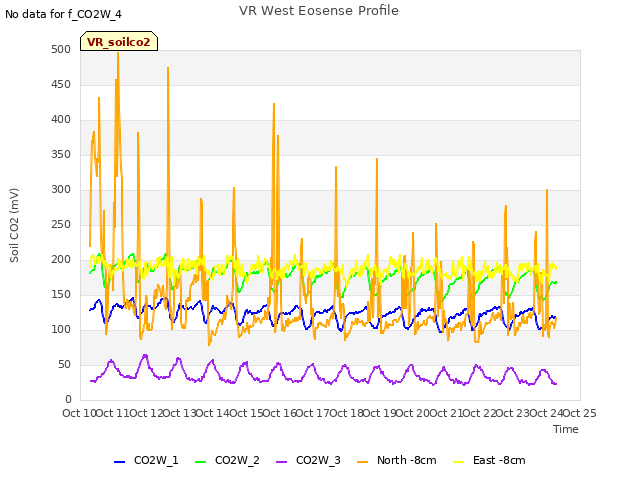Toggle the North -8cm legend entry

tap(397, 460)
